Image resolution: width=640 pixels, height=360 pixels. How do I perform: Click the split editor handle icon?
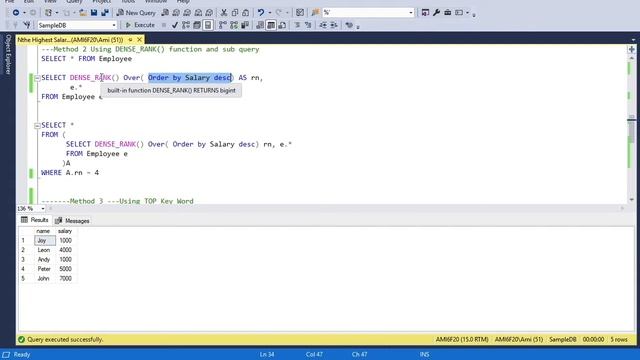[631, 49]
